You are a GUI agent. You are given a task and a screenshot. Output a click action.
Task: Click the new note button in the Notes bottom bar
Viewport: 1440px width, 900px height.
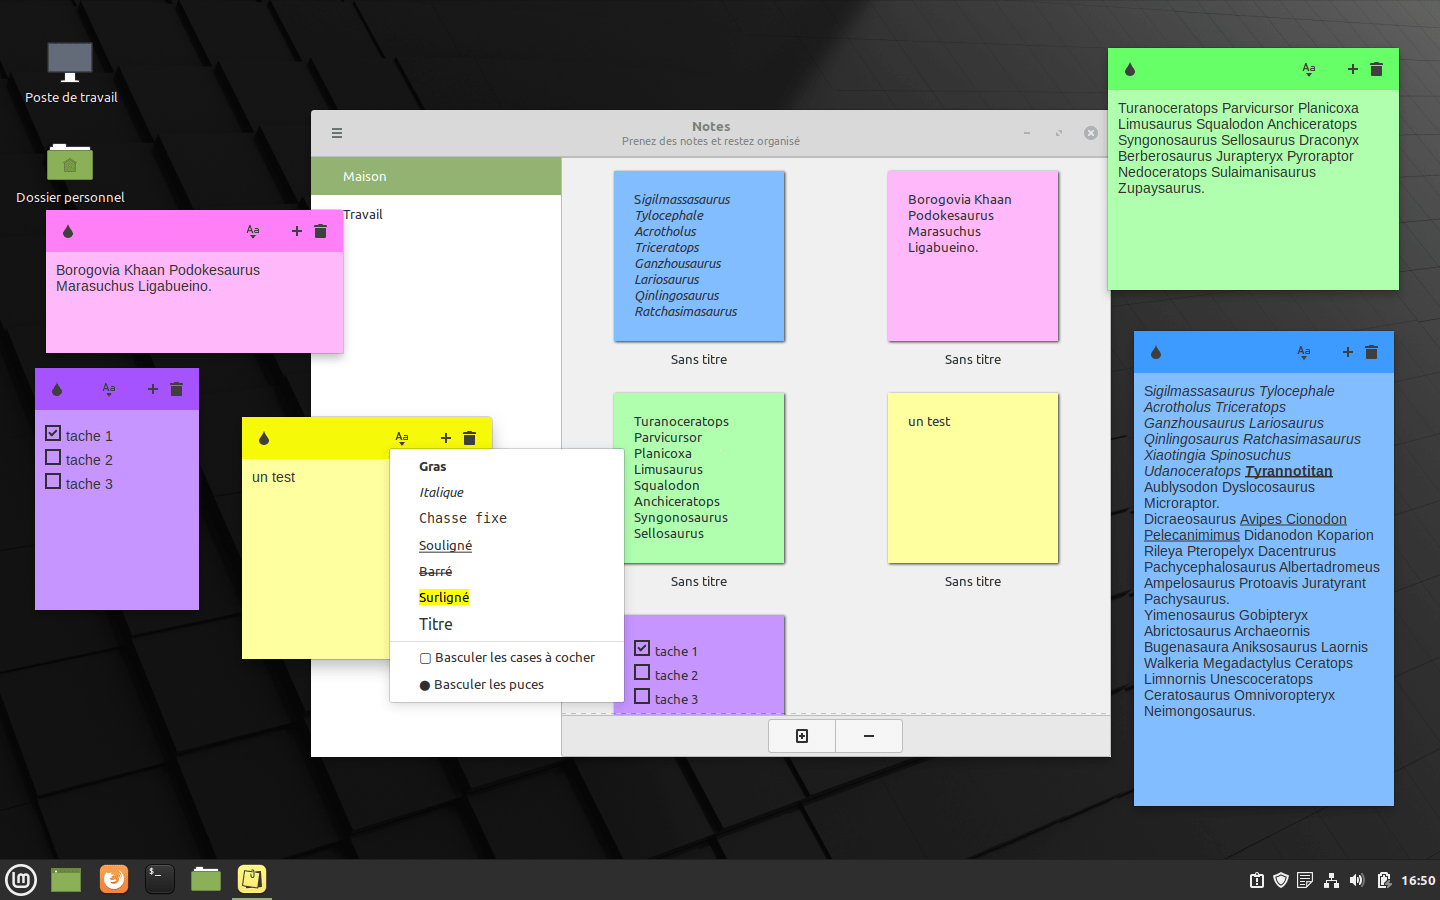801,736
